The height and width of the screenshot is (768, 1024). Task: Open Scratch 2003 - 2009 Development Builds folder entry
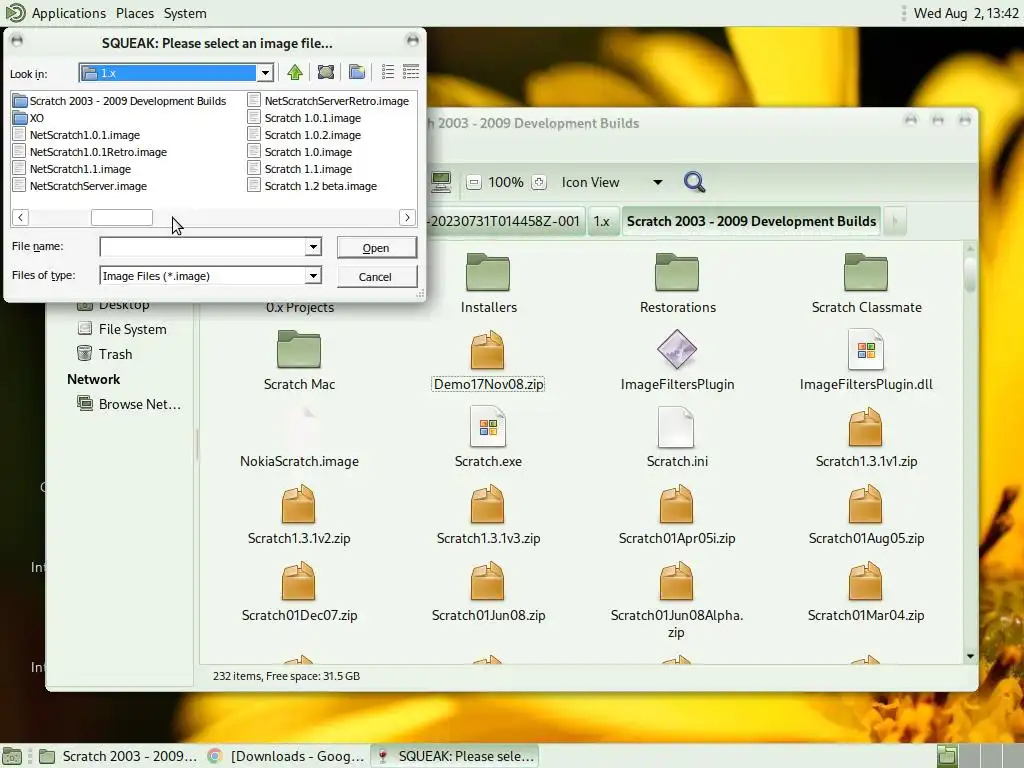[x=120, y=101]
